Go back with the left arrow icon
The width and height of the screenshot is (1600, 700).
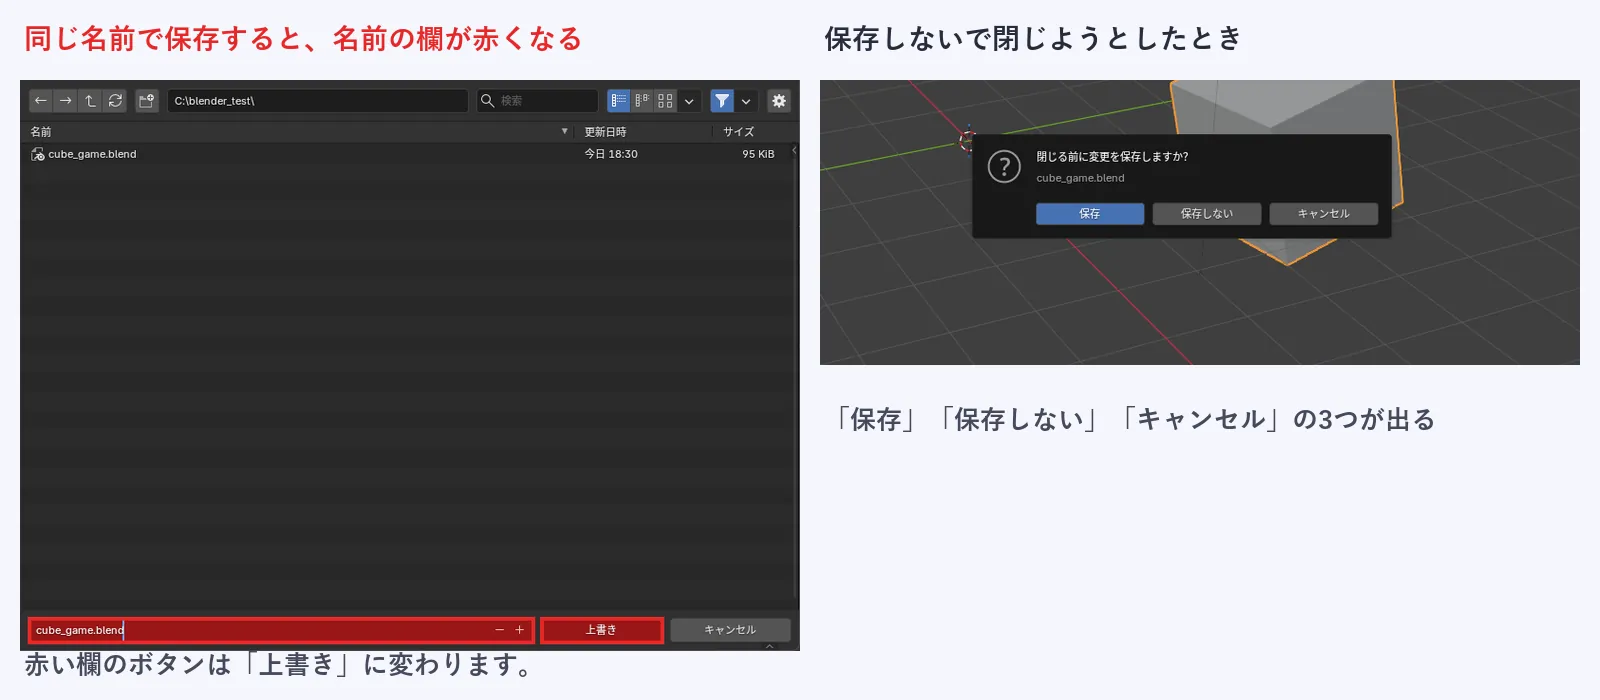[41, 101]
